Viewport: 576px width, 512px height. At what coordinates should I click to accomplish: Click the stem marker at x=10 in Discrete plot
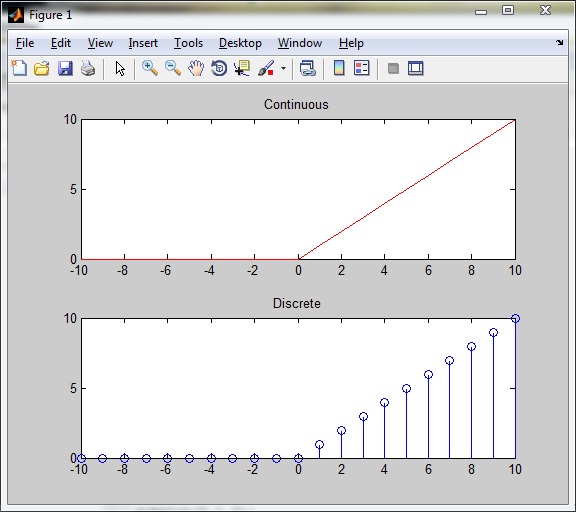[515, 318]
